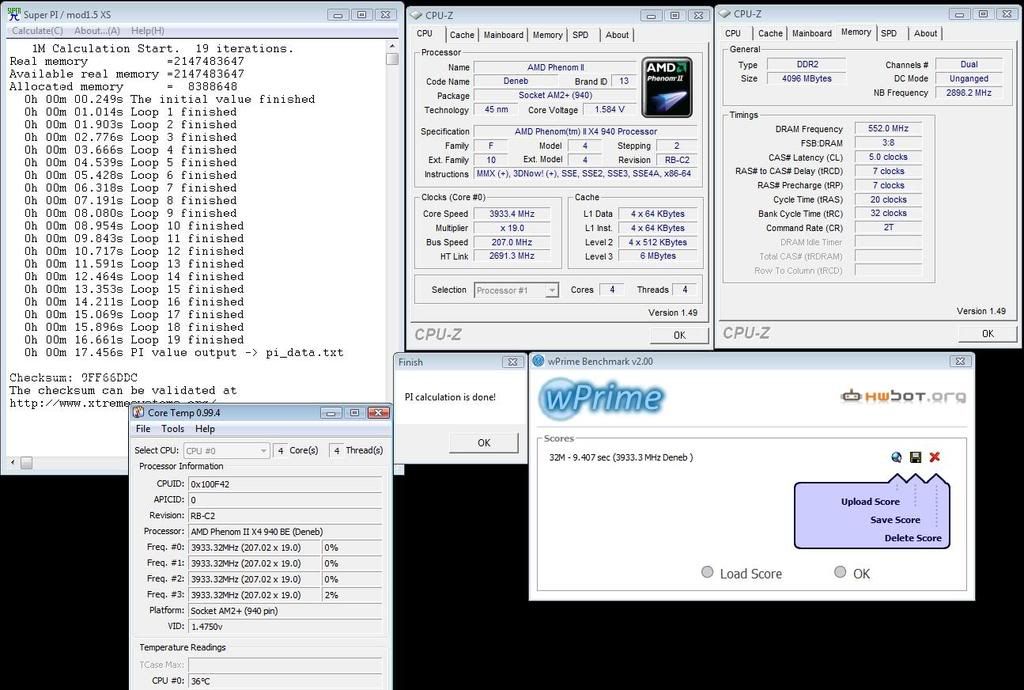
Task: Switch to SPD tab in second CPU-Z
Action: click(x=889, y=33)
